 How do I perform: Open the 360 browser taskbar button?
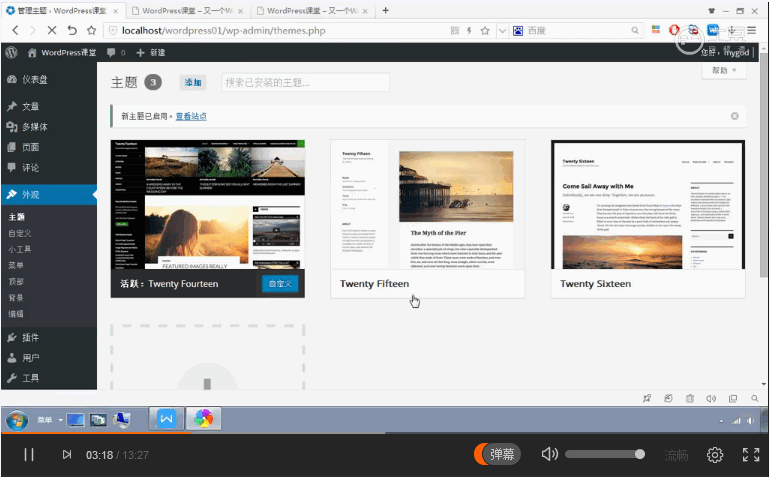pyautogui.click(x=166, y=419)
